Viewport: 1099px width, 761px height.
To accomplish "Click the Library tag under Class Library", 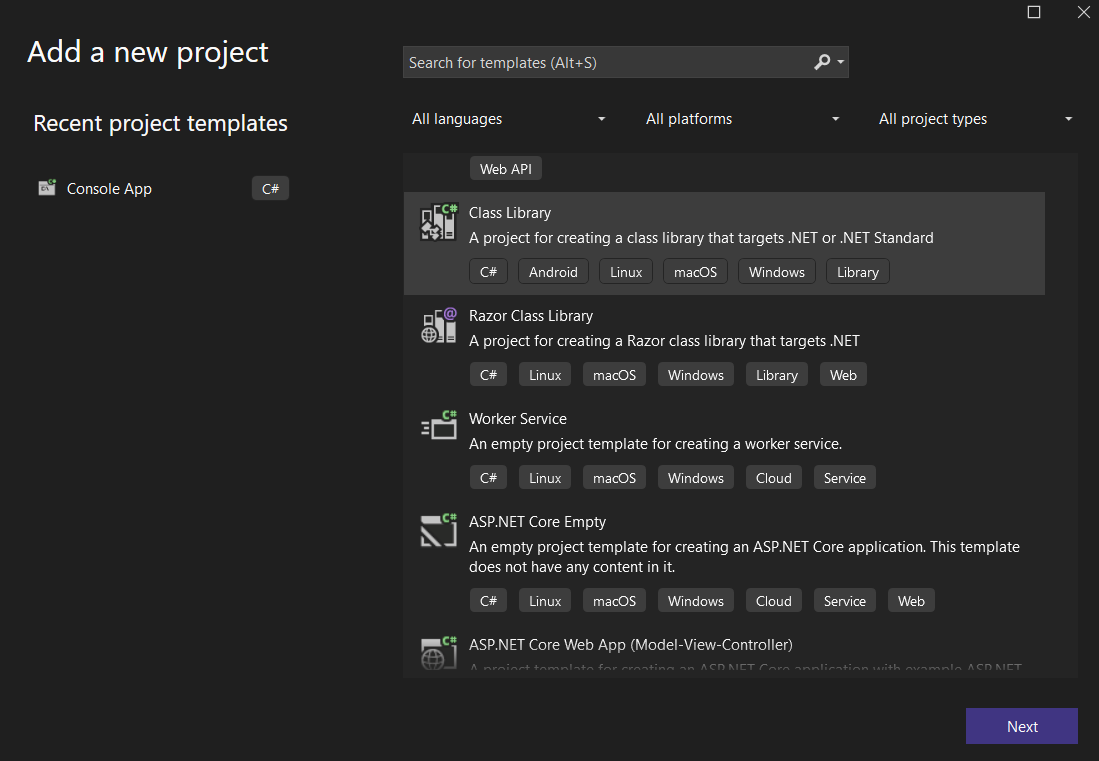I will pyautogui.click(x=858, y=272).
